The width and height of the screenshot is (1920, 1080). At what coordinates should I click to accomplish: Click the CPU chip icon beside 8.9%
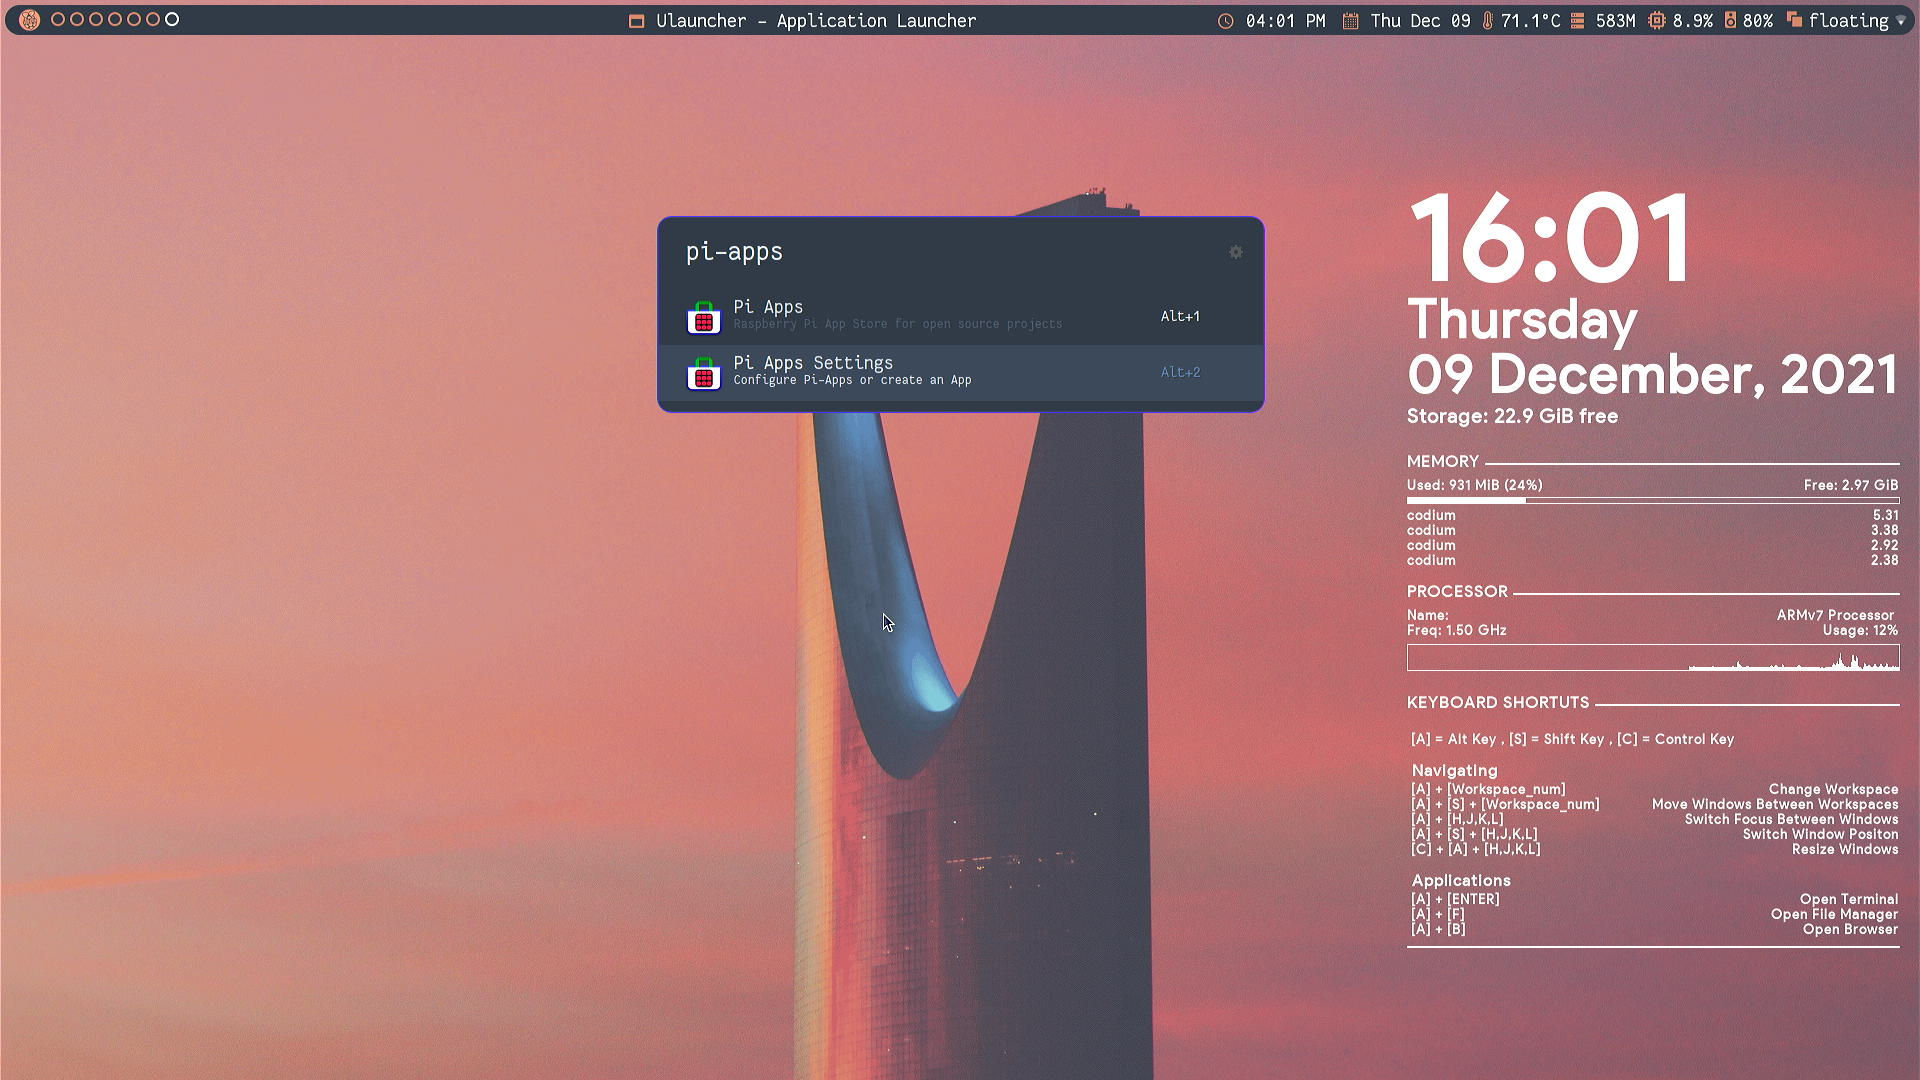point(1657,21)
